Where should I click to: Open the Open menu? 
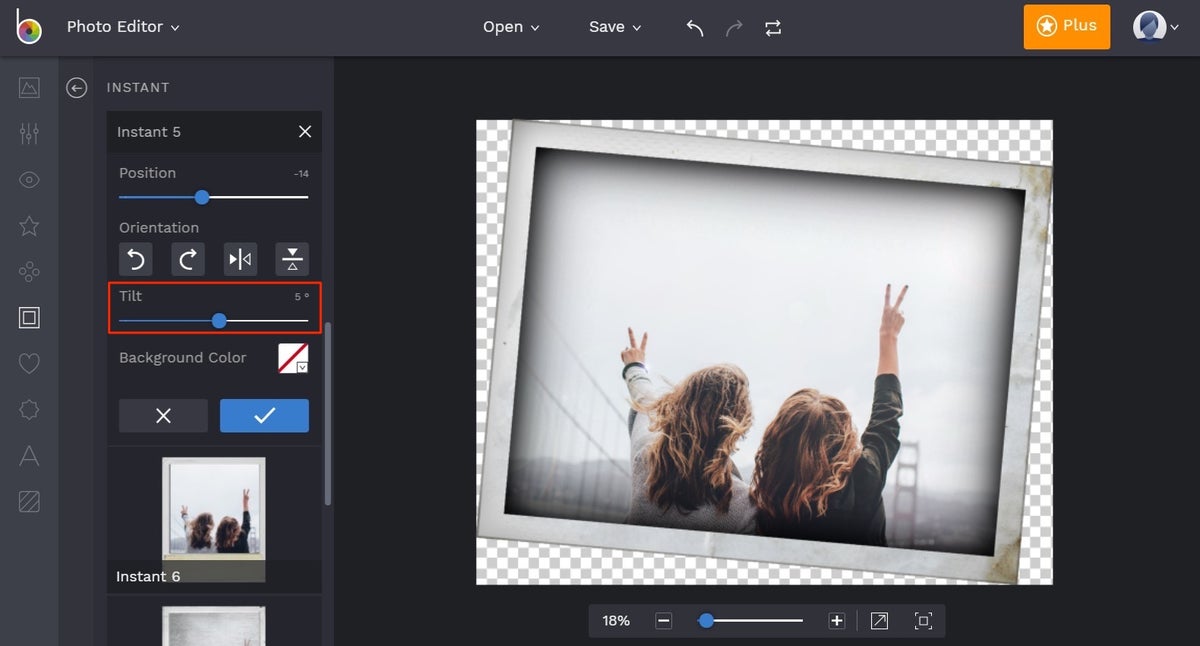pyautogui.click(x=511, y=27)
